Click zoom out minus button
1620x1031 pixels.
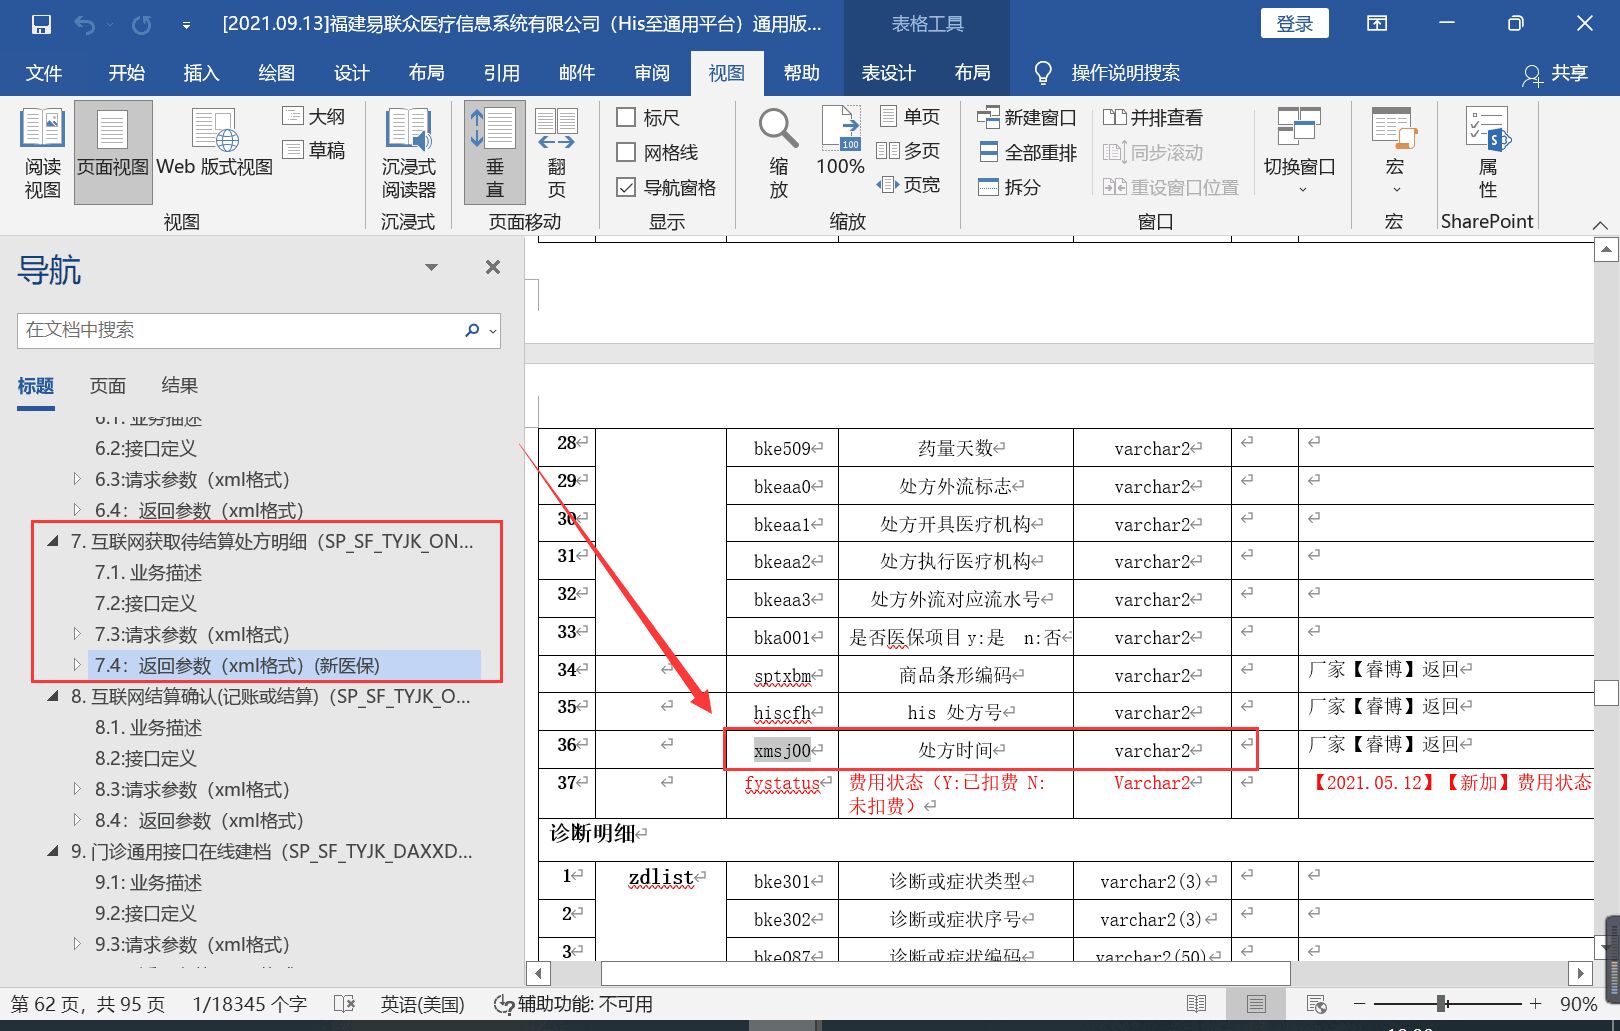tap(1359, 1003)
